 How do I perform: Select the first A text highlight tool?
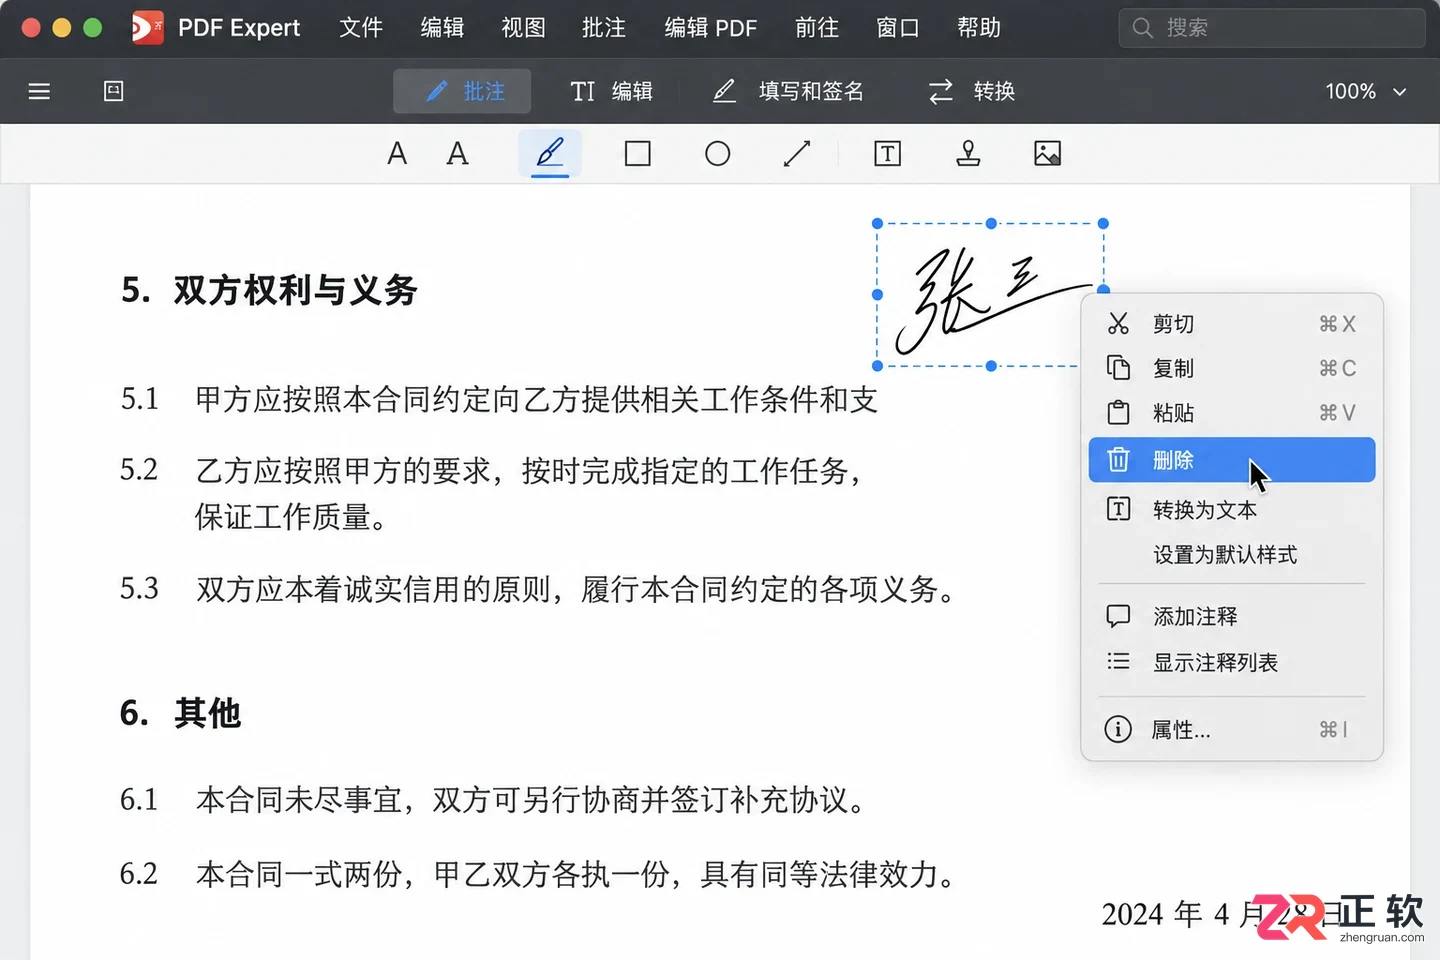pos(397,154)
